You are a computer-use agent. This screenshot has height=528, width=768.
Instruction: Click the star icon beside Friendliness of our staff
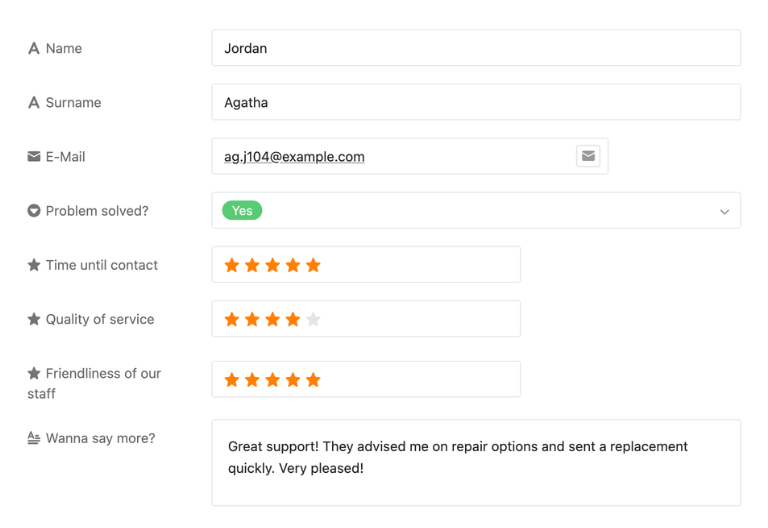tap(34, 373)
